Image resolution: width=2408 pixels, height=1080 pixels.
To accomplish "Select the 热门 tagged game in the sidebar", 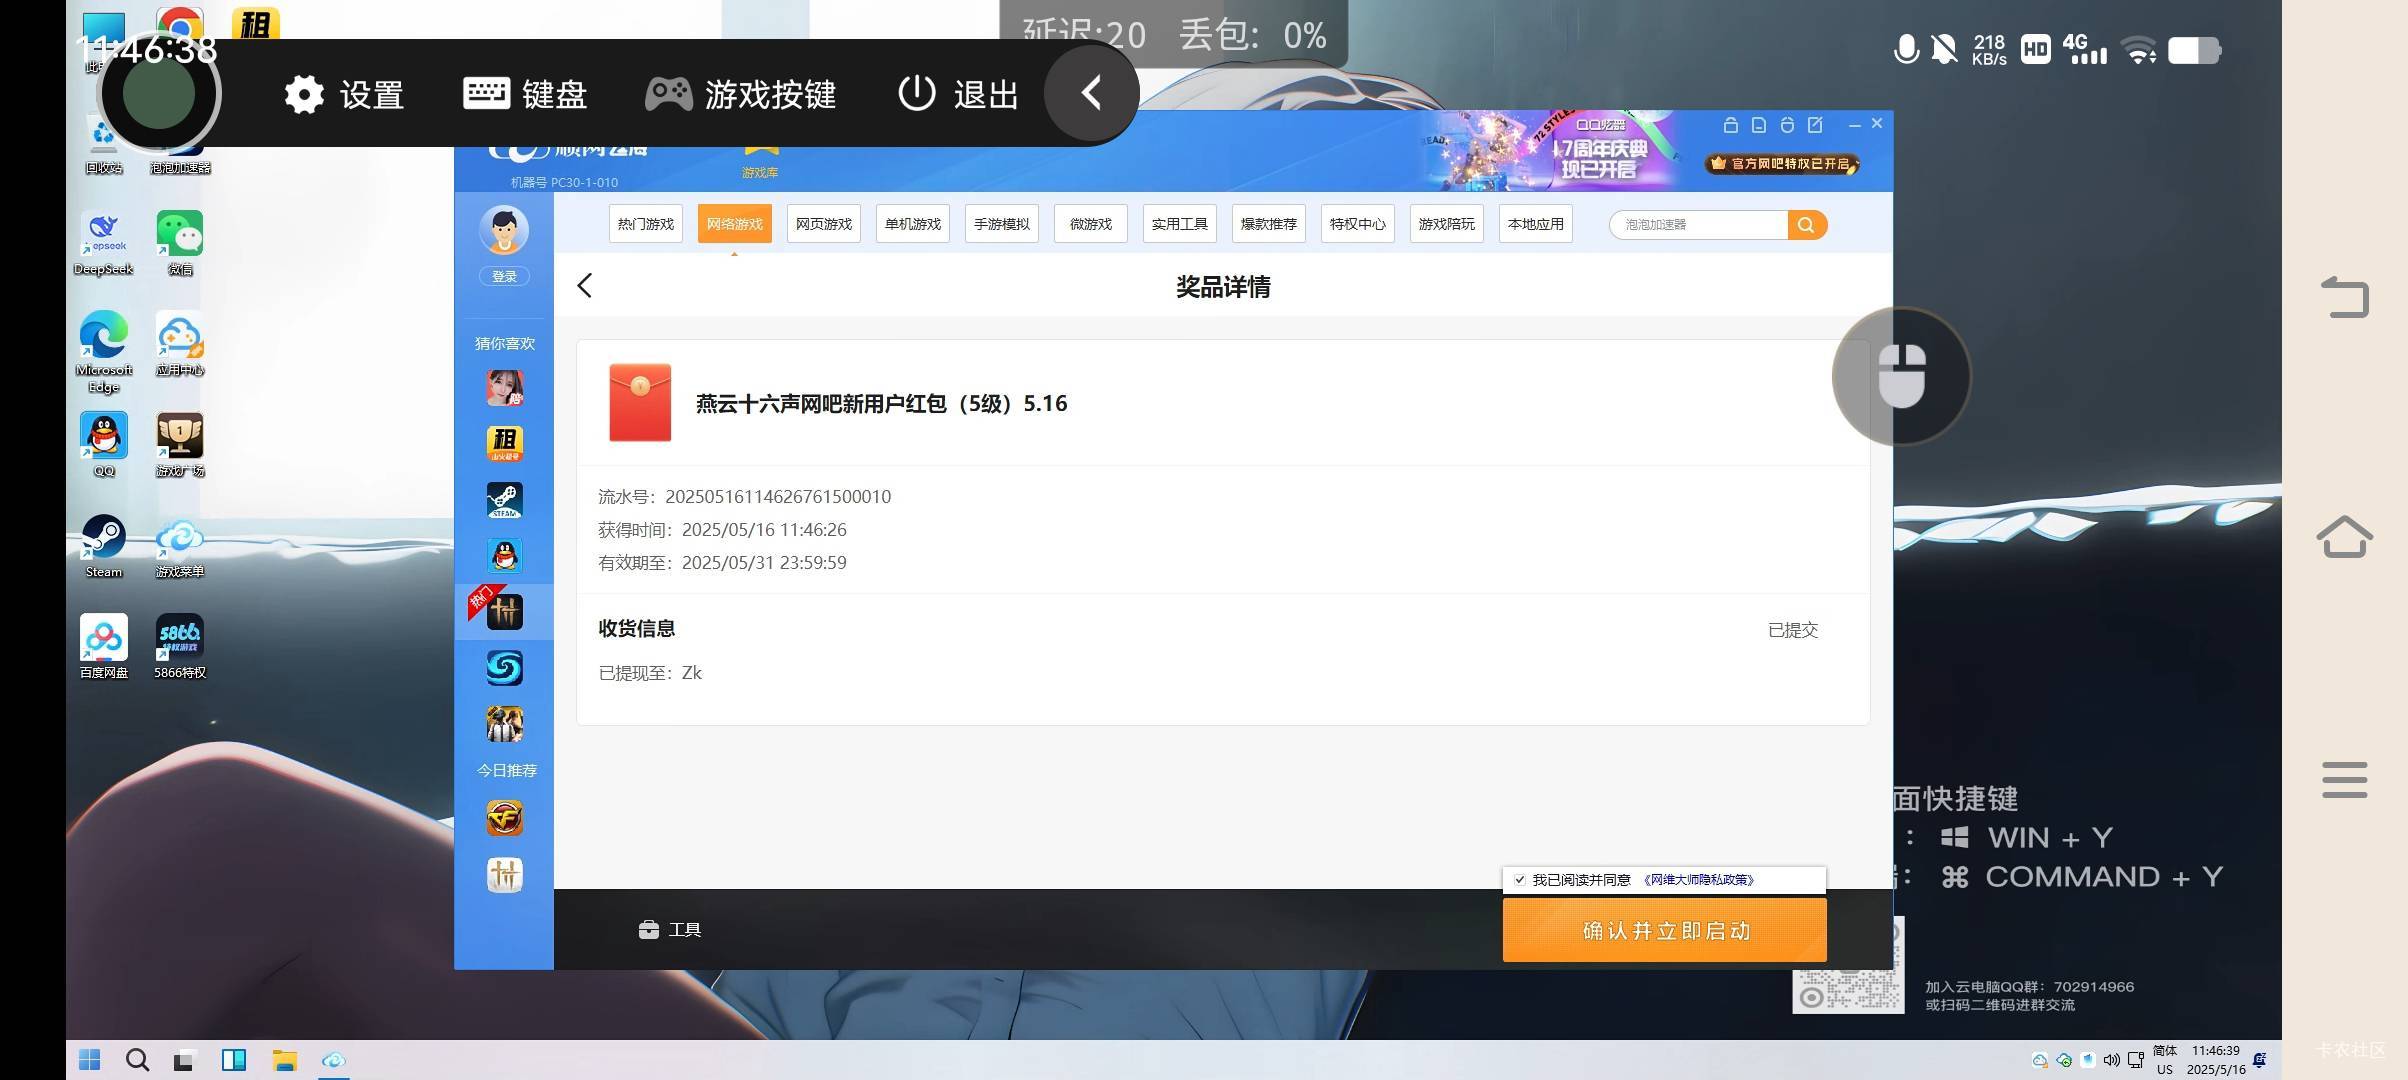I will pyautogui.click(x=504, y=611).
